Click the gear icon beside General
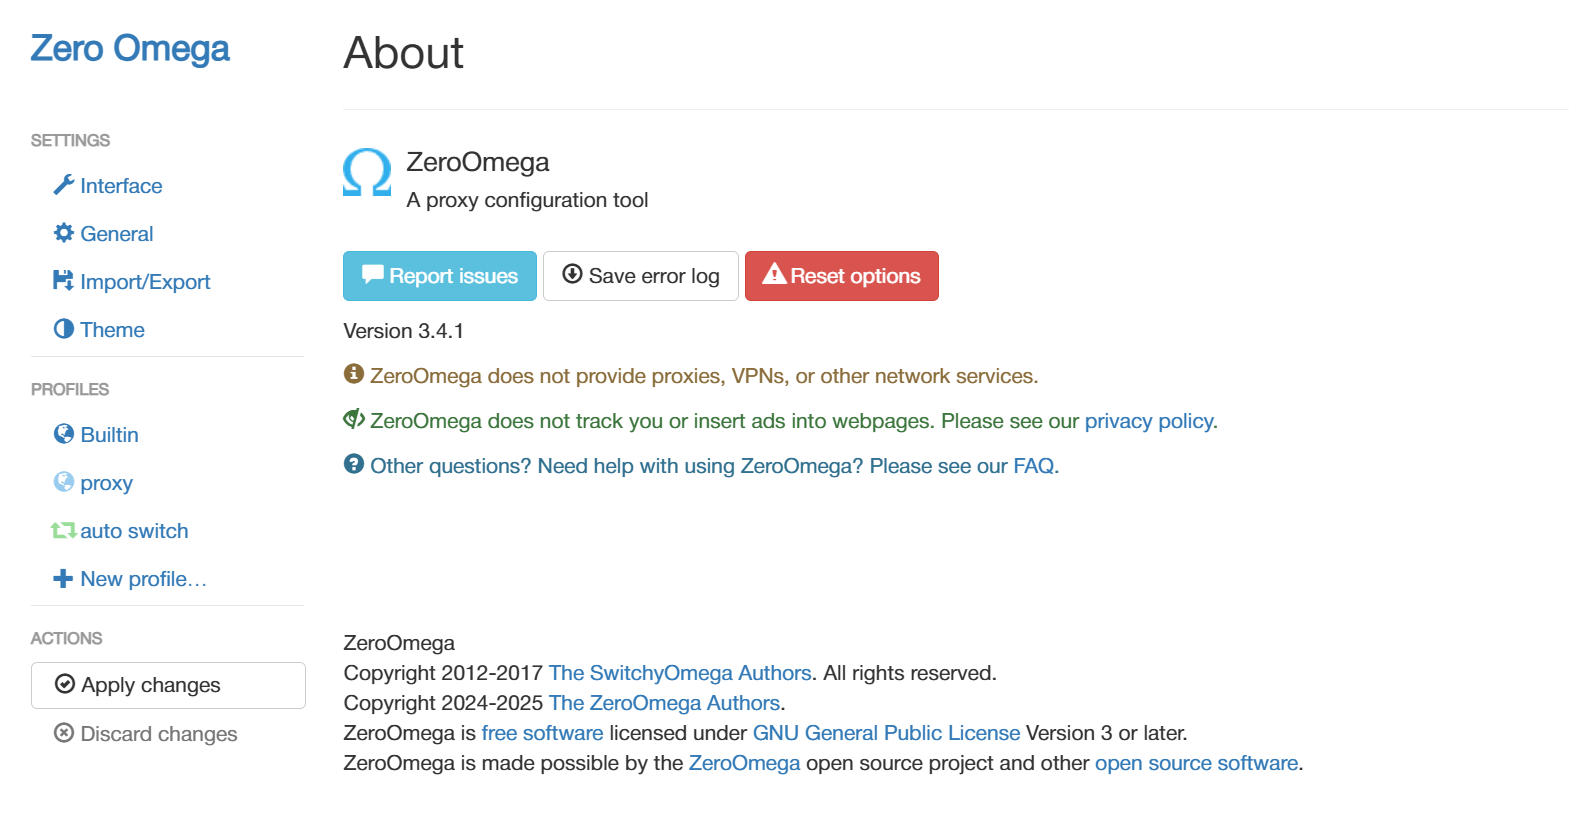1569x813 pixels. point(64,233)
